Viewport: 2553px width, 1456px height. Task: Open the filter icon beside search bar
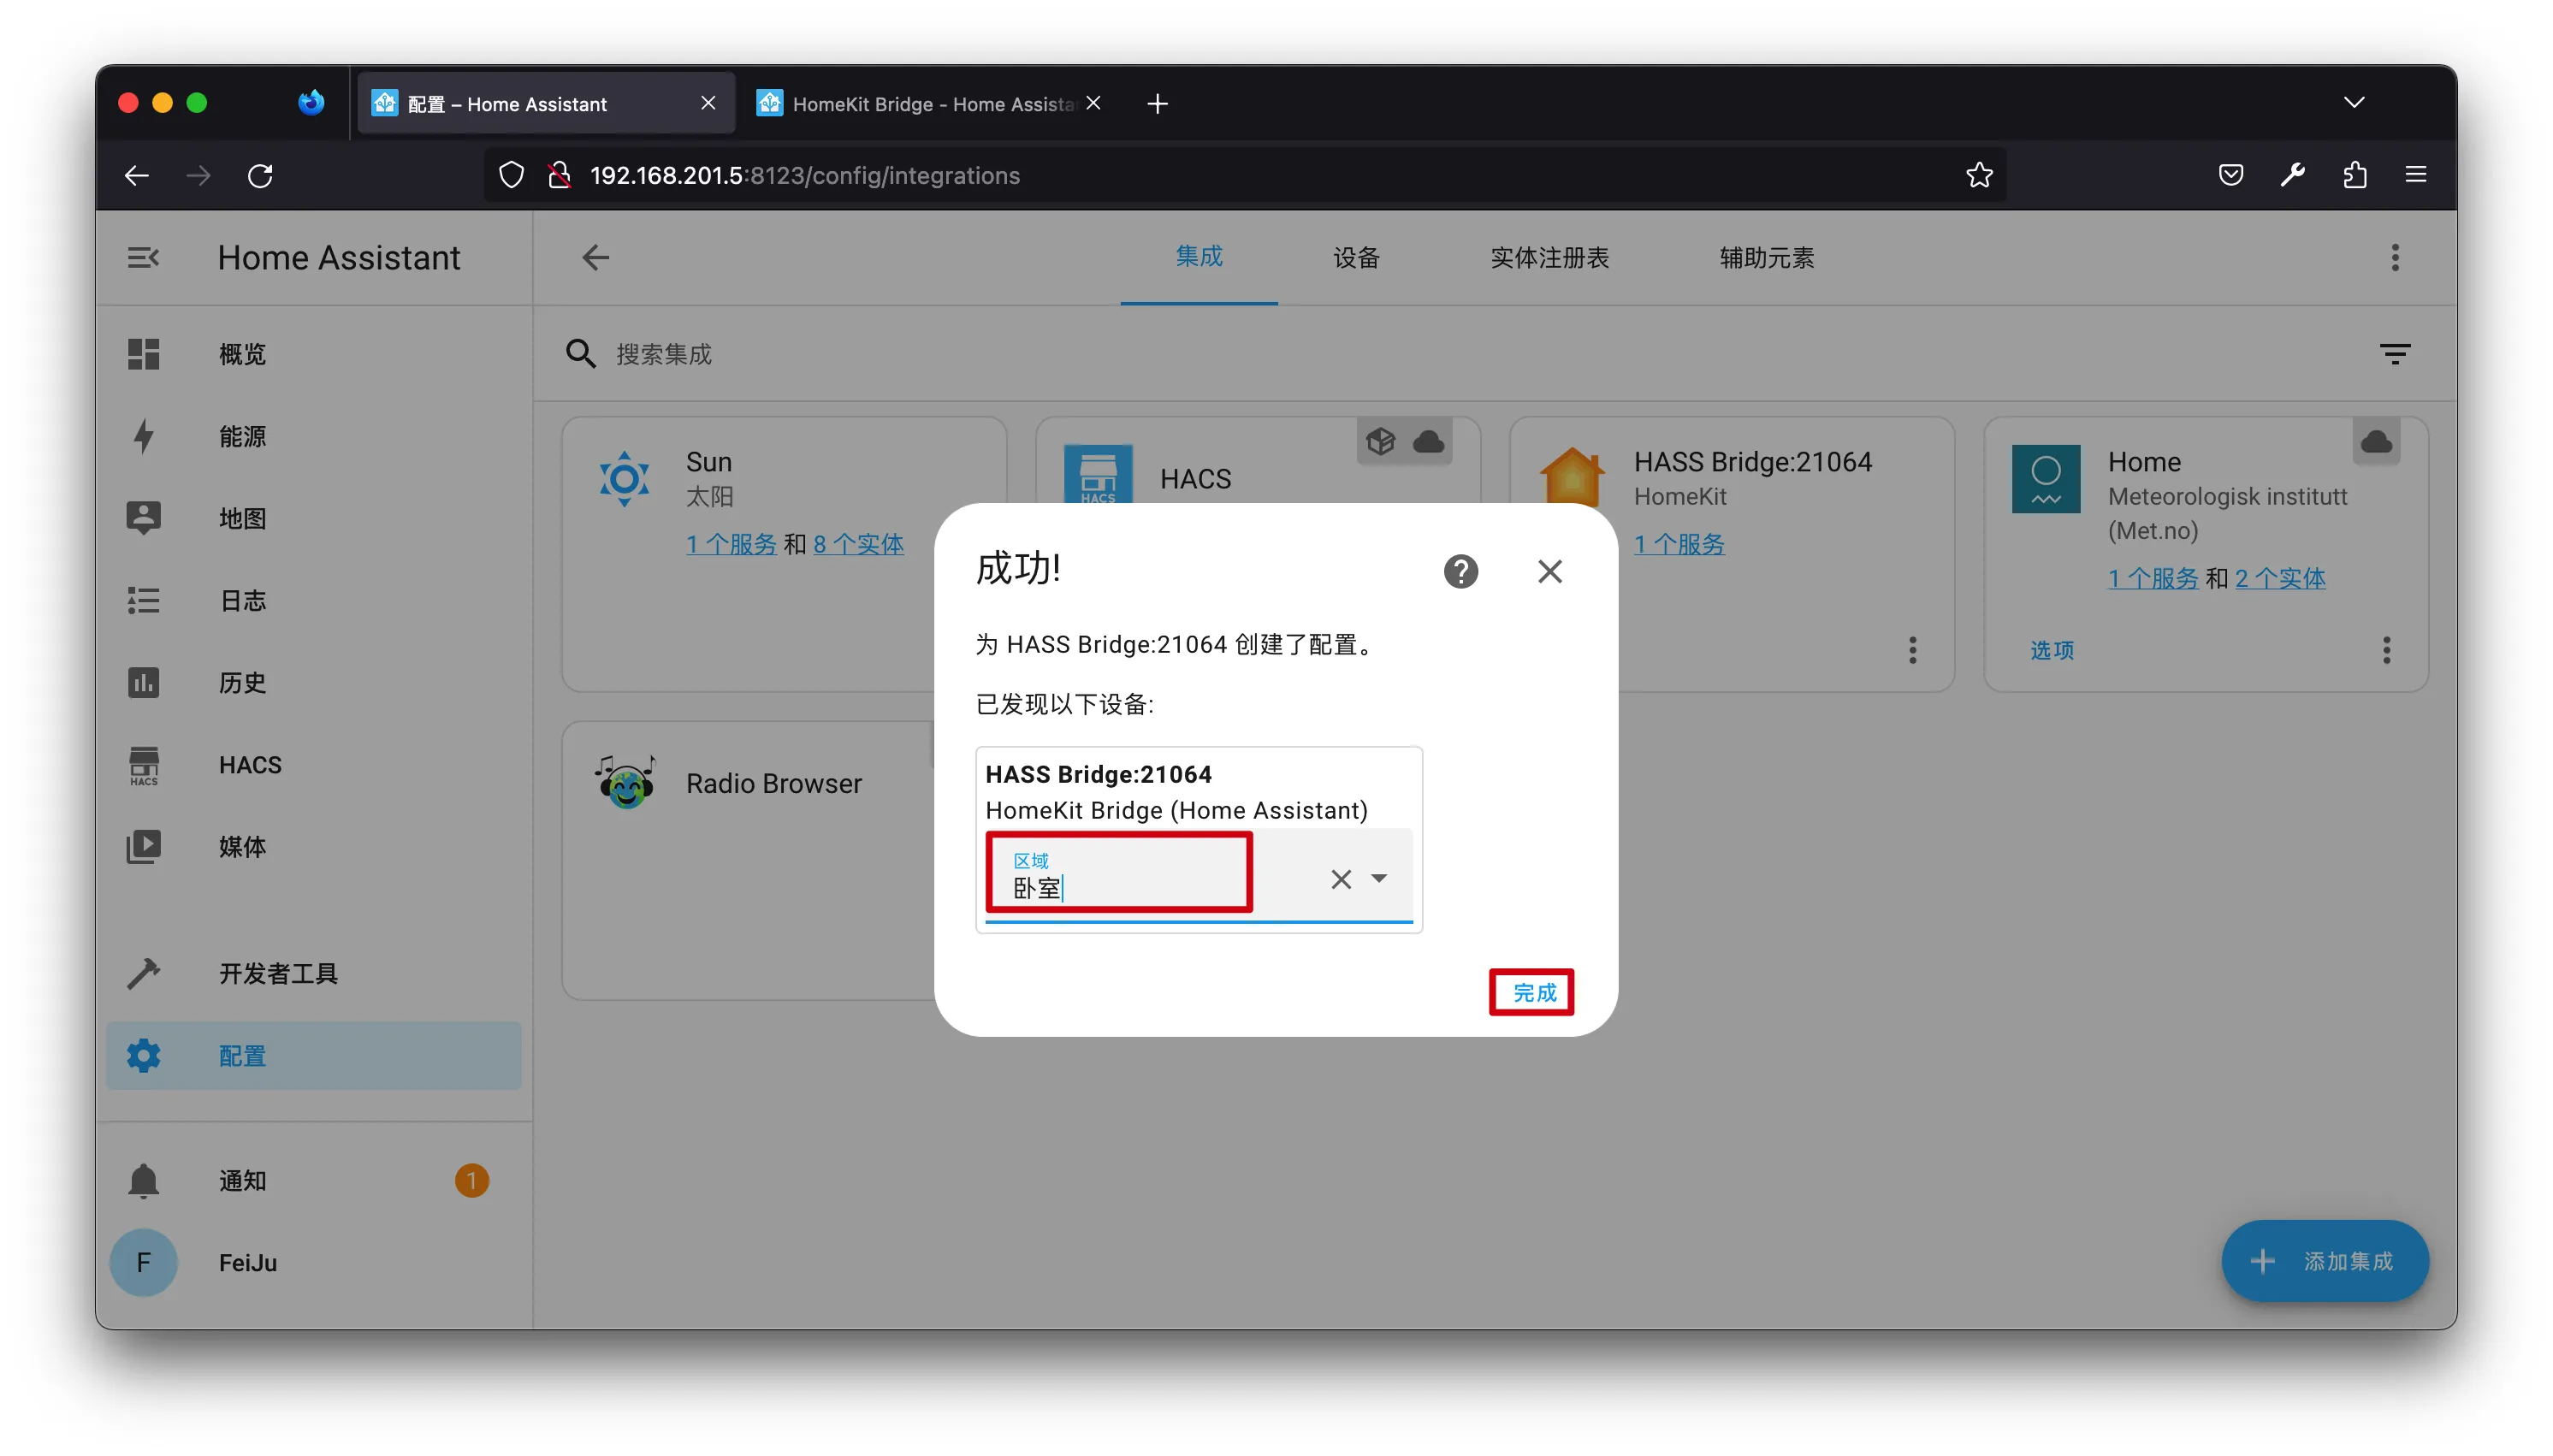point(2393,354)
